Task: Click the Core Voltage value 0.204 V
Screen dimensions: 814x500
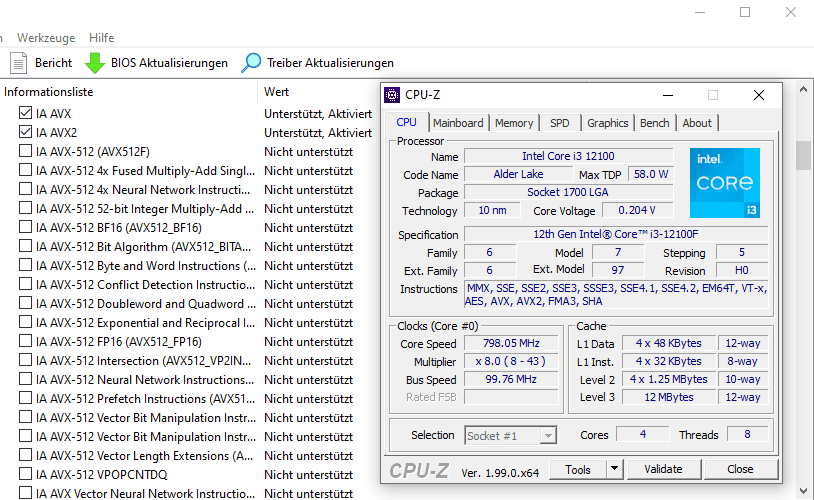Action: [x=637, y=210]
